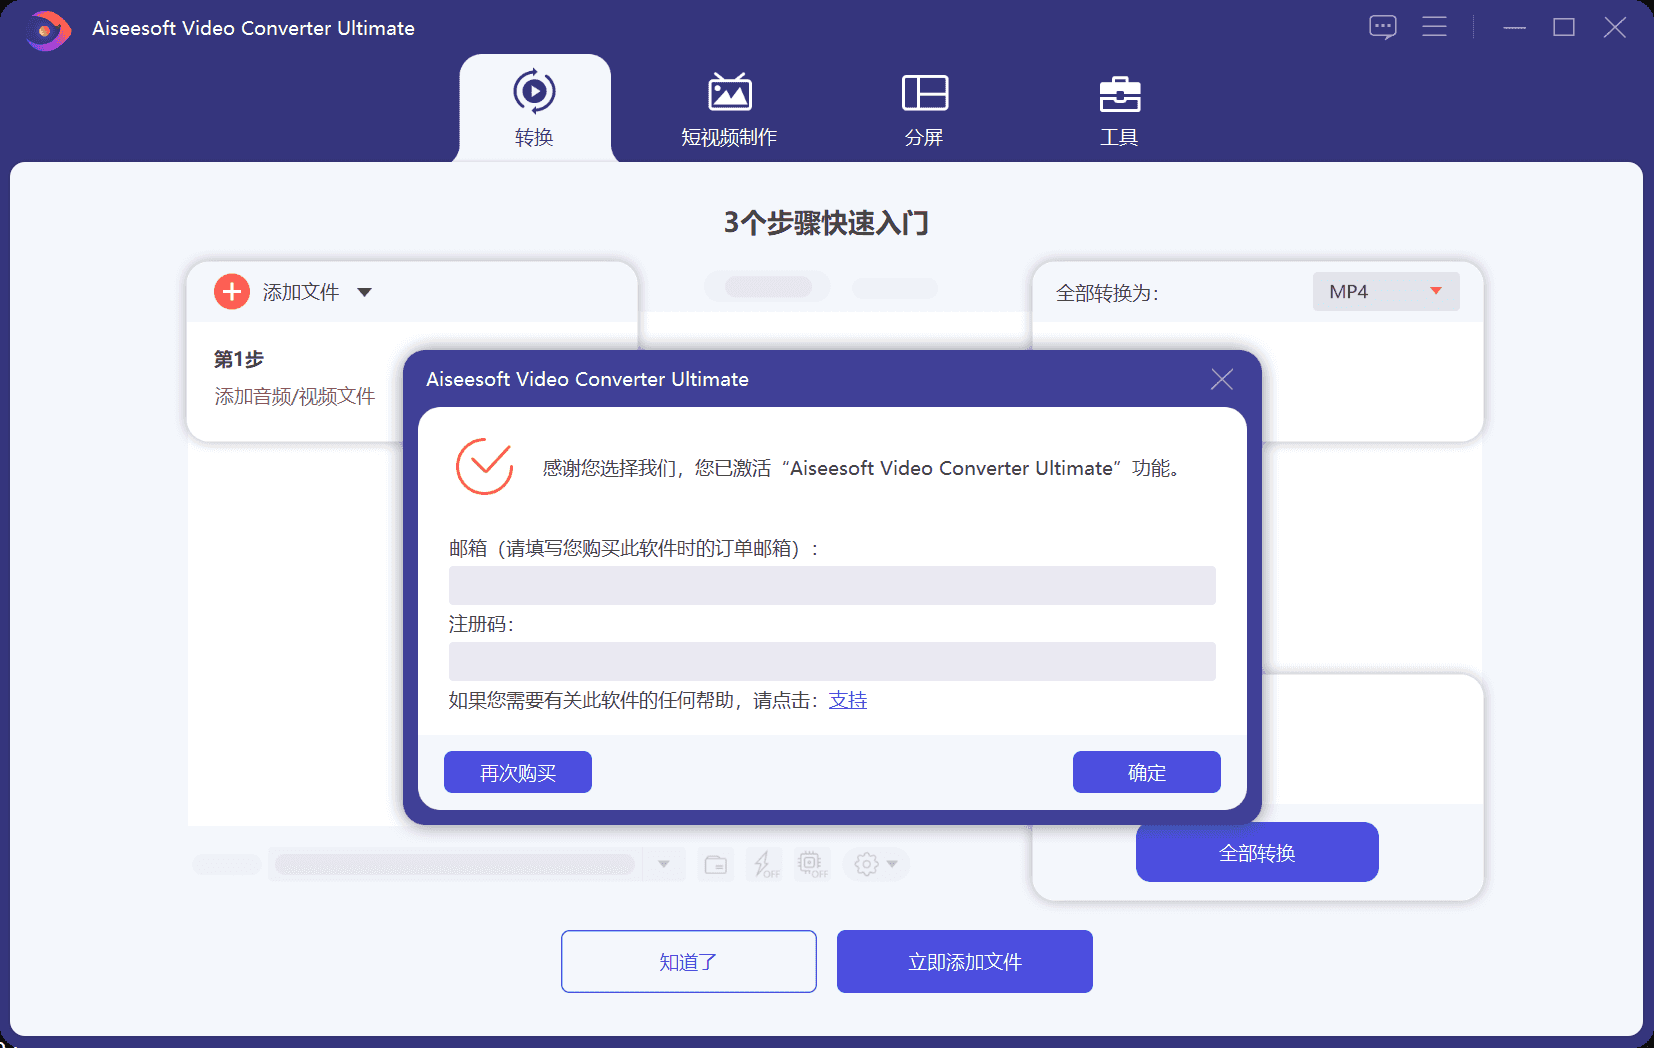Minimize the application window

coord(1515,27)
